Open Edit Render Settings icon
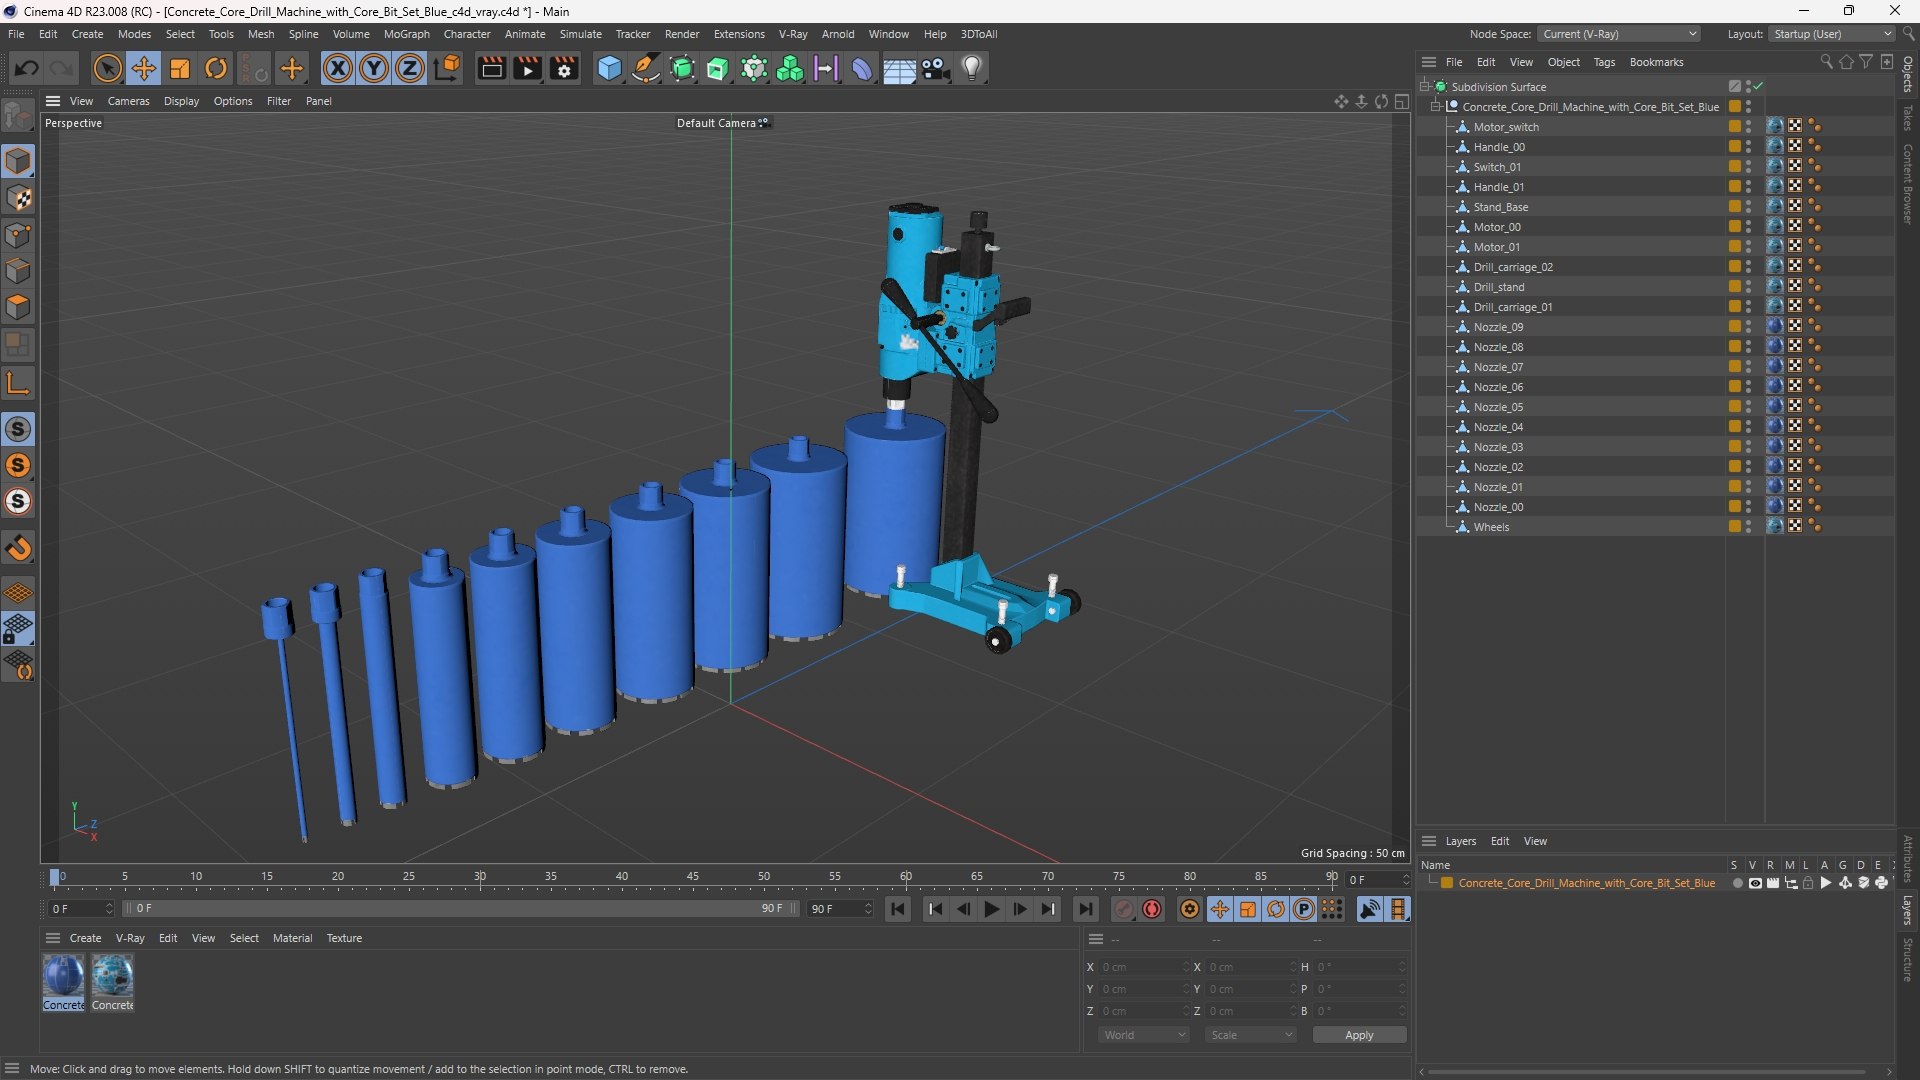 point(565,68)
